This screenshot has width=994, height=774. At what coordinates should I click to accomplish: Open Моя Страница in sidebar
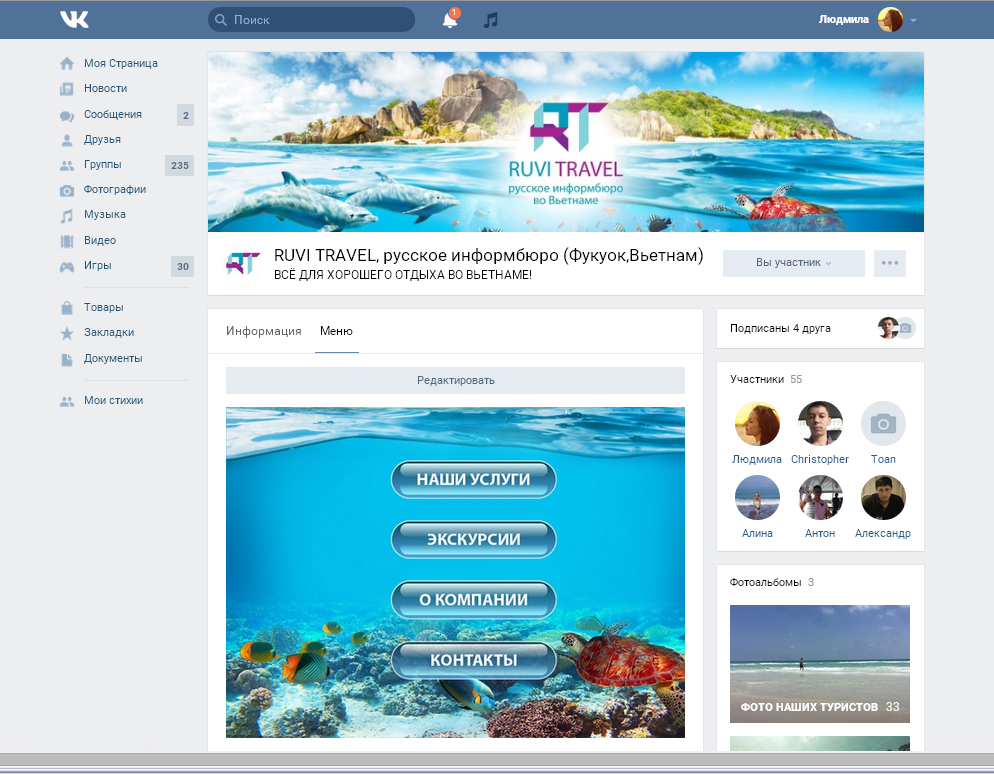pos(121,63)
